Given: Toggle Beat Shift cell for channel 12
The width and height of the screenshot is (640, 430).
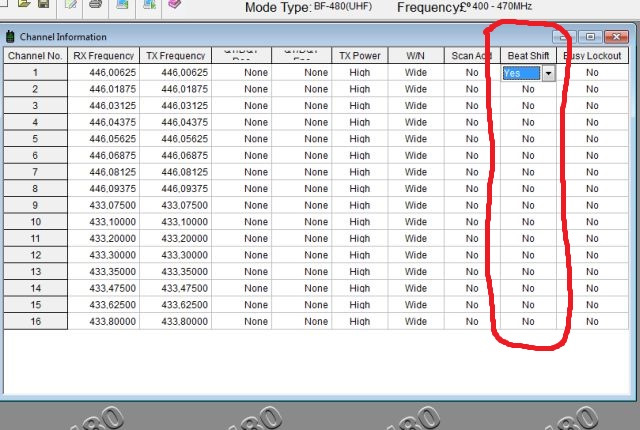Looking at the screenshot, I should tap(528, 256).
